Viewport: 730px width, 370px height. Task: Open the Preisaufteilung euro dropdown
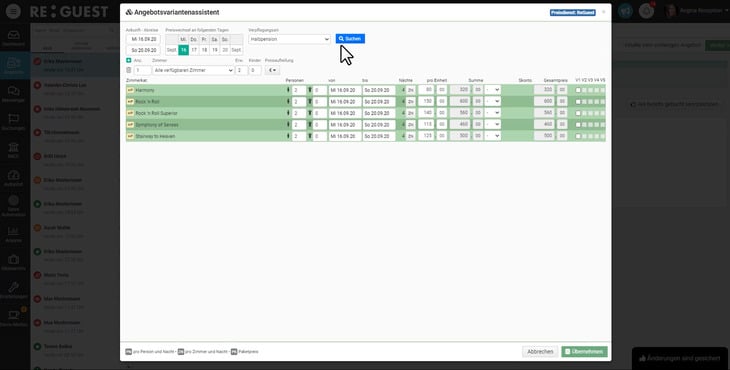(x=272, y=70)
